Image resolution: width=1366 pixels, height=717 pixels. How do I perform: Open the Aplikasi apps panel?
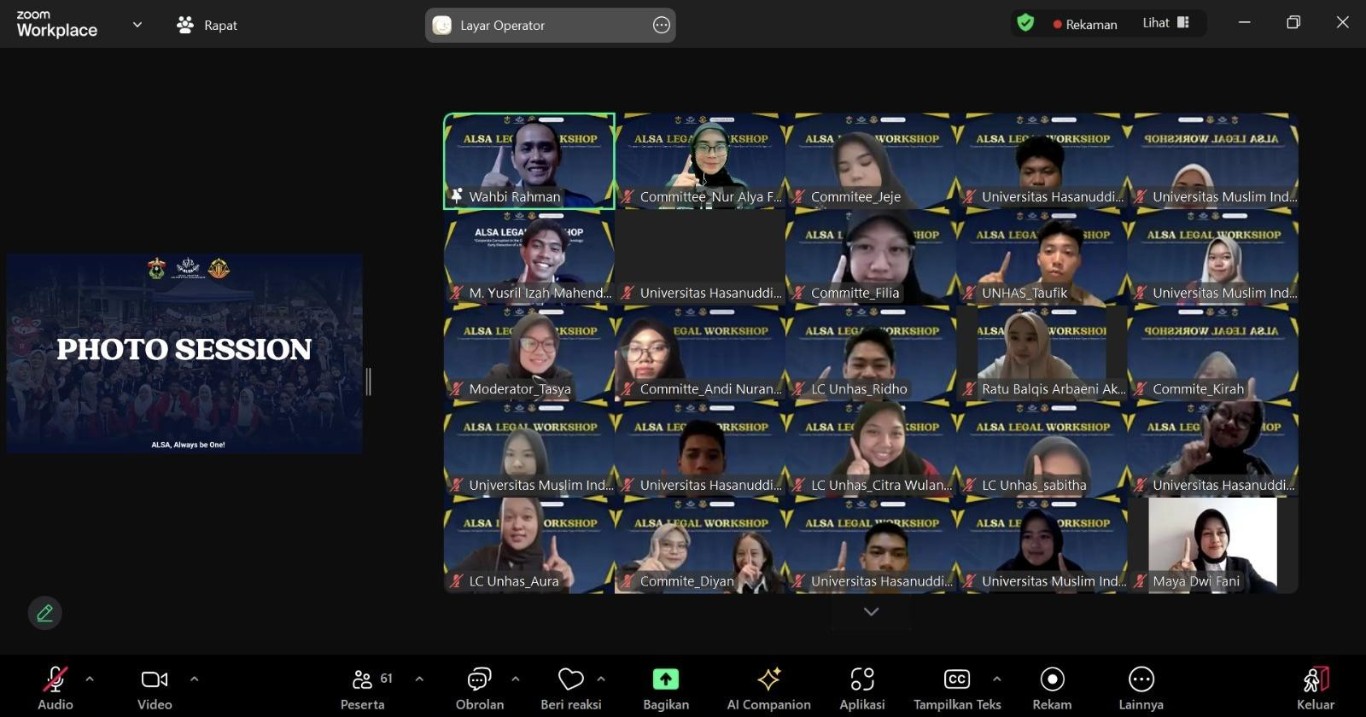[x=862, y=688]
